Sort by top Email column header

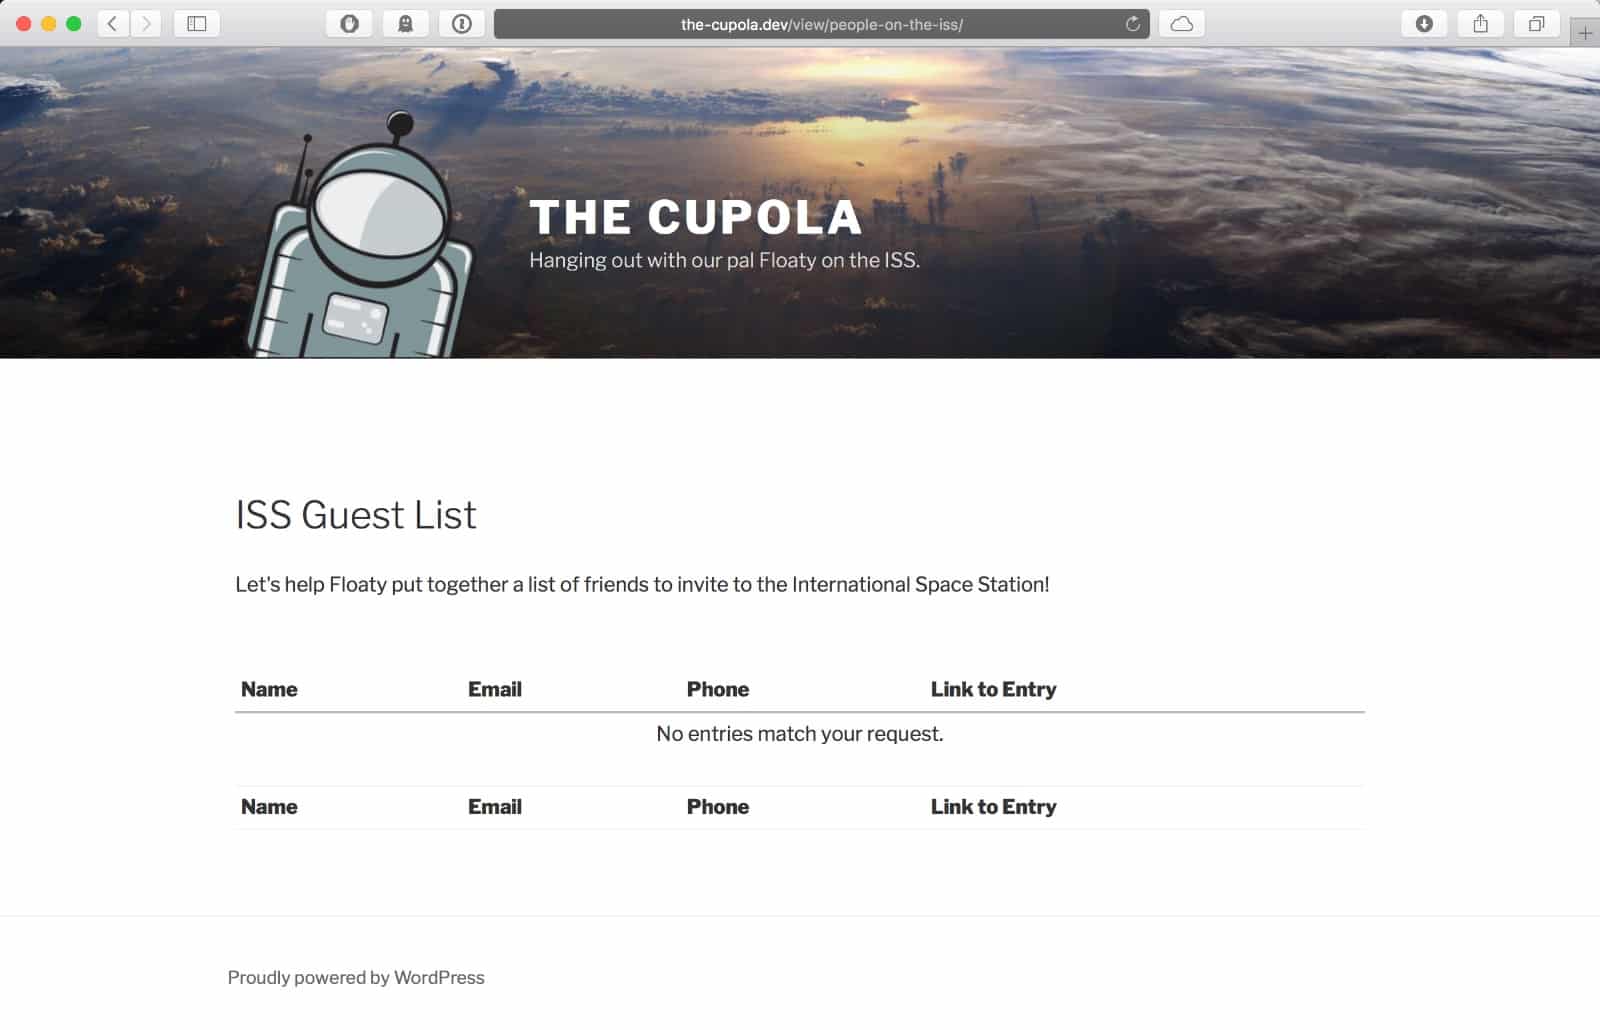click(x=495, y=689)
